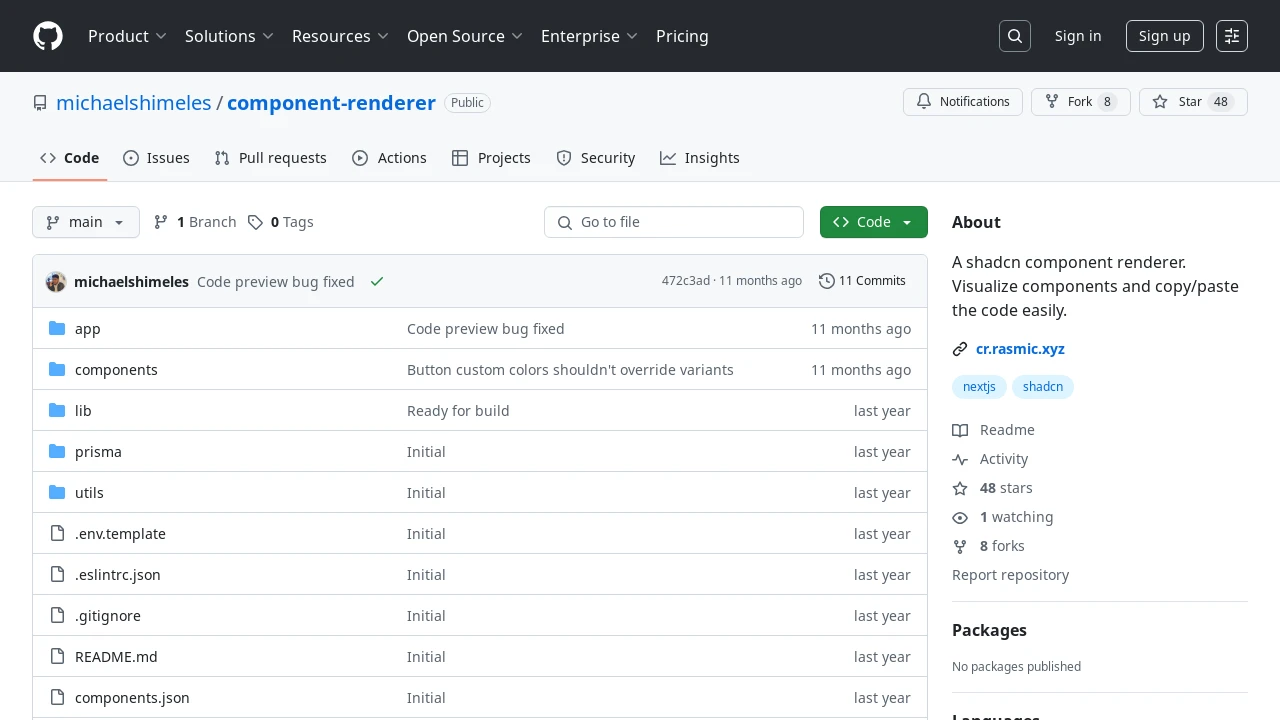
Task: Click the fork icon in Fork button
Action: [x=1052, y=102]
